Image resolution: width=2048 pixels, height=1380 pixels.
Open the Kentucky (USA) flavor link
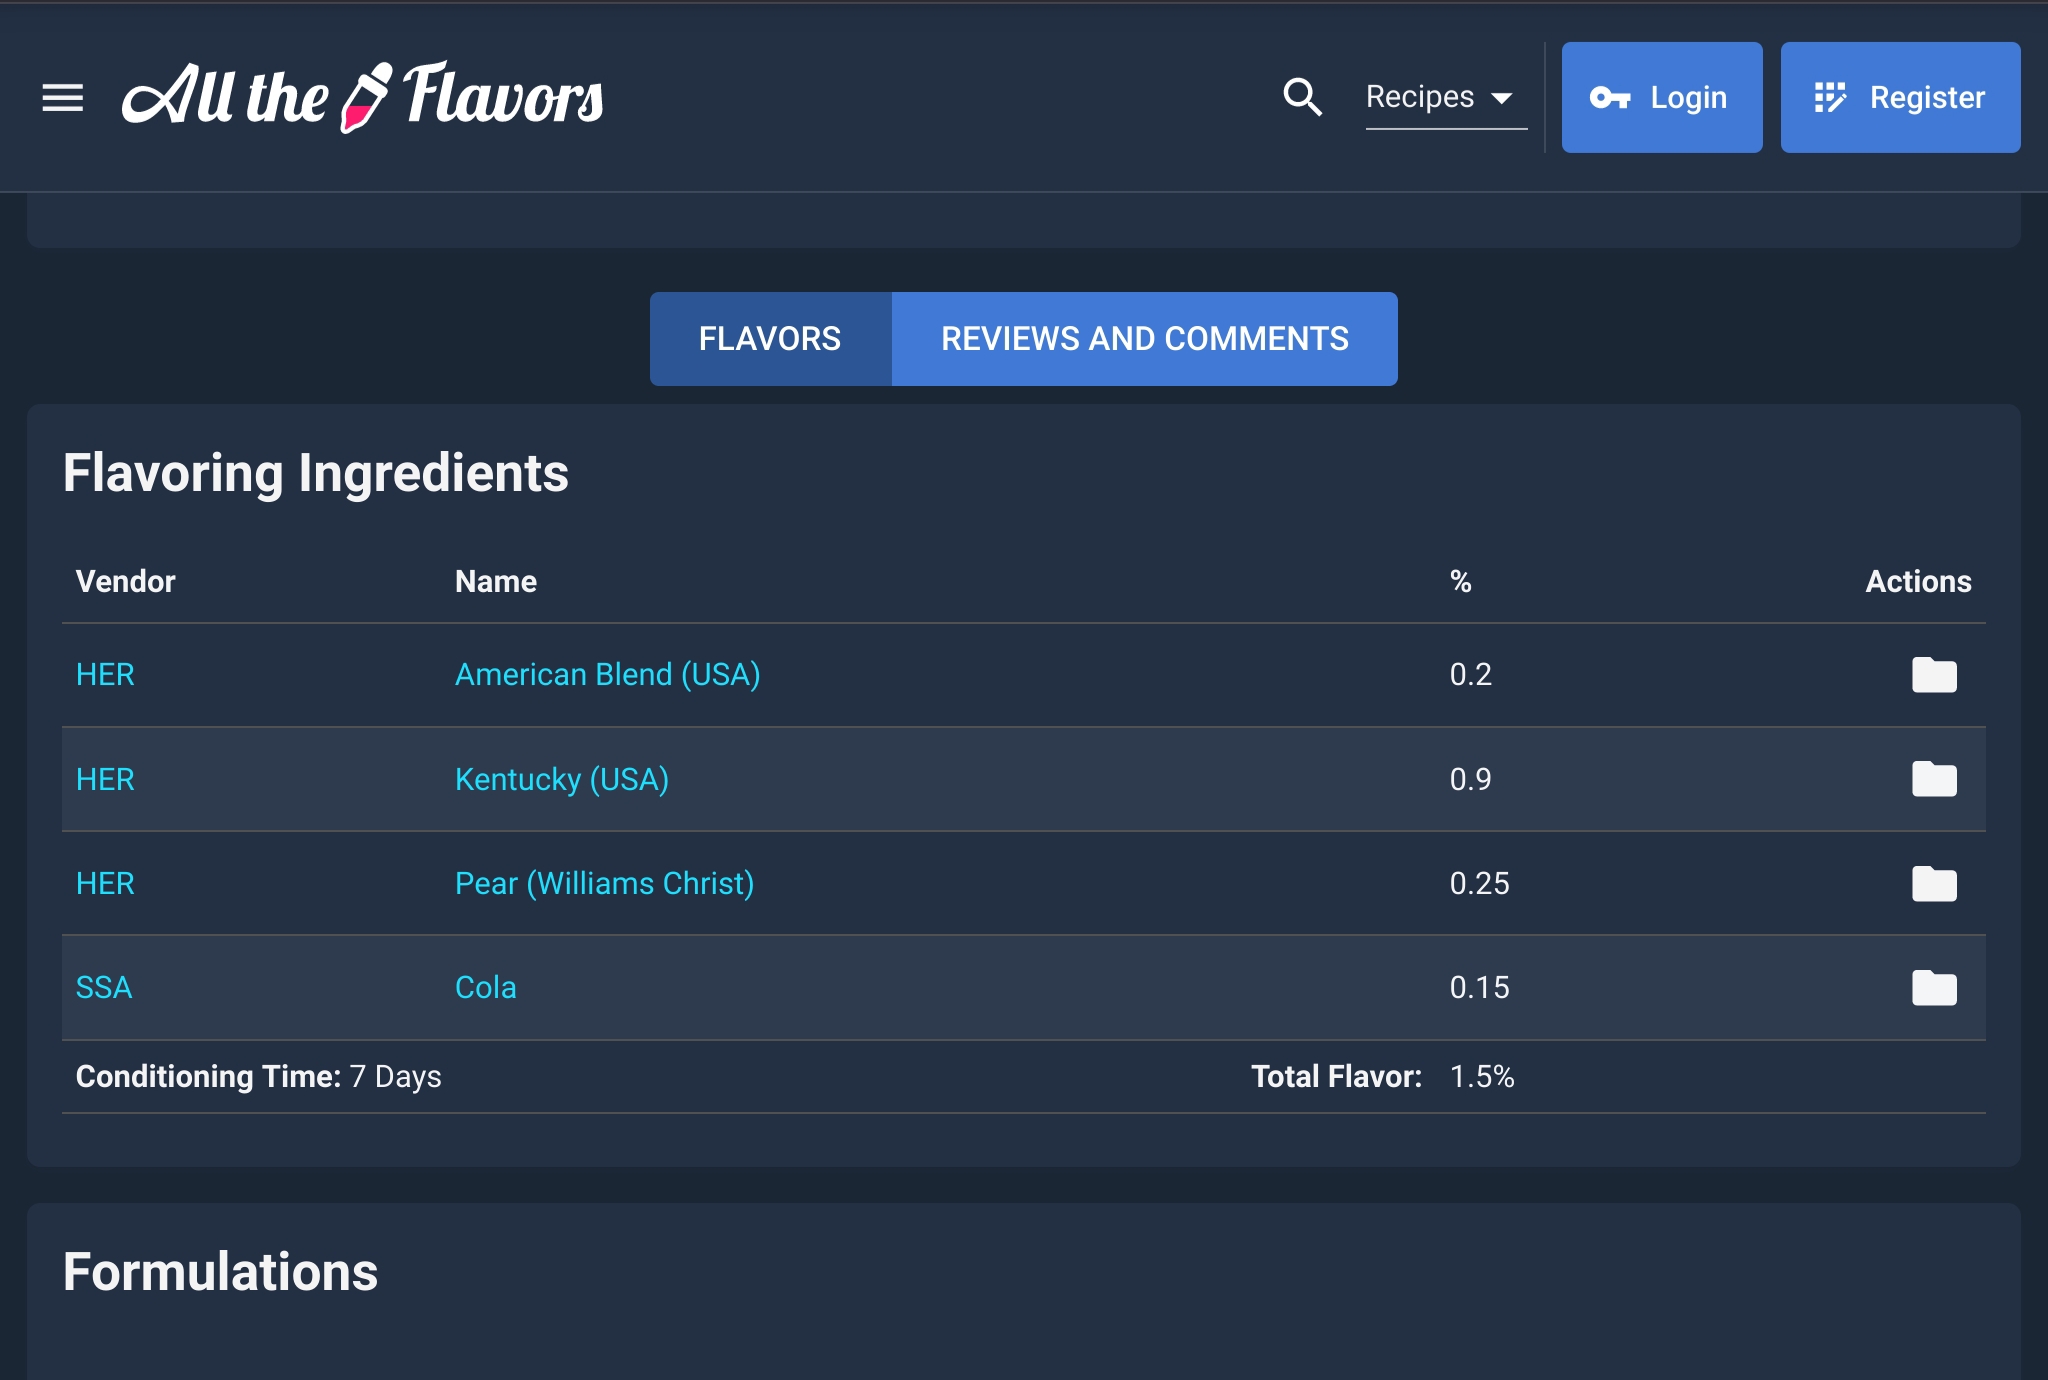[x=561, y=779]
